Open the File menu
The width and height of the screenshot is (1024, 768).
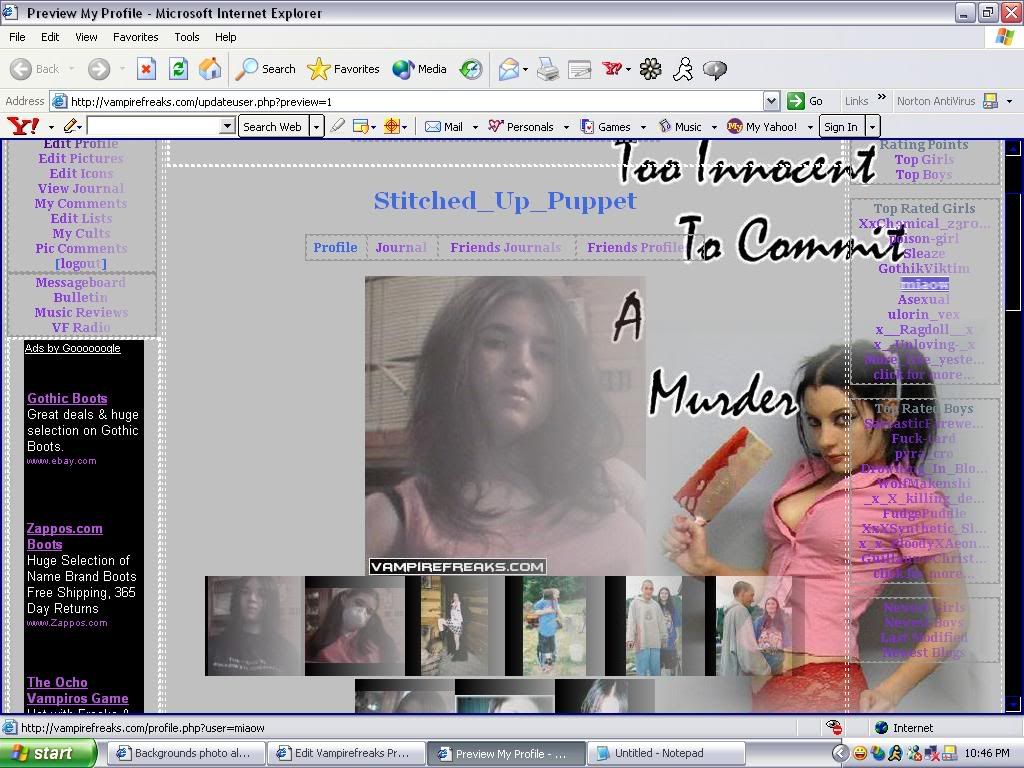coord(17,37)
